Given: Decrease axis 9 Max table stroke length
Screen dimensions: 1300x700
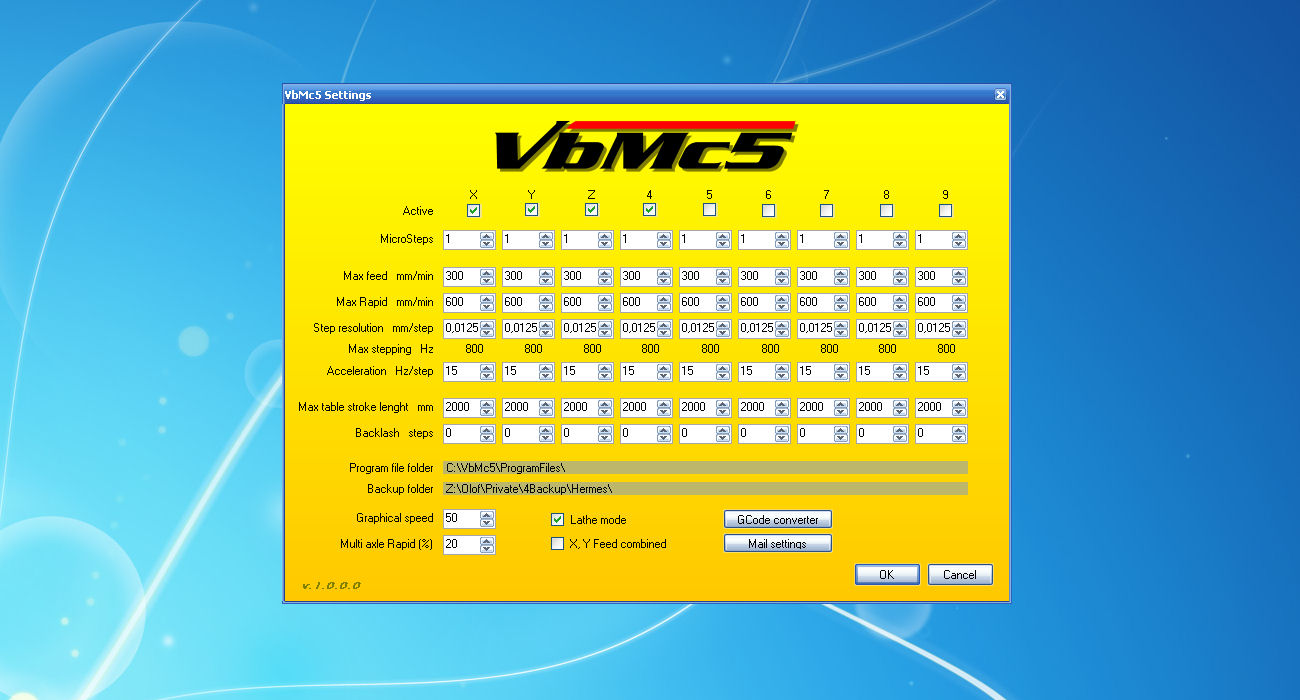Looking at the screenshot, I should (x=959, y=411).
